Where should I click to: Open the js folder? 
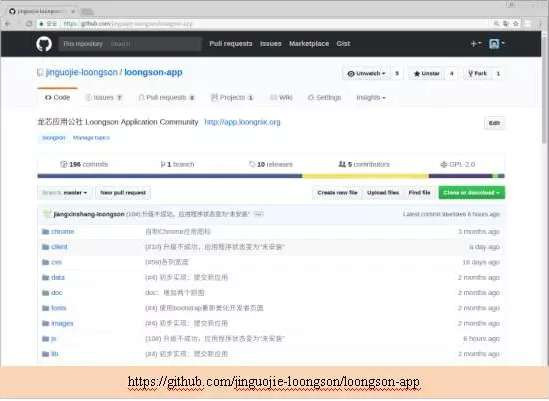(x=54, y=339)
